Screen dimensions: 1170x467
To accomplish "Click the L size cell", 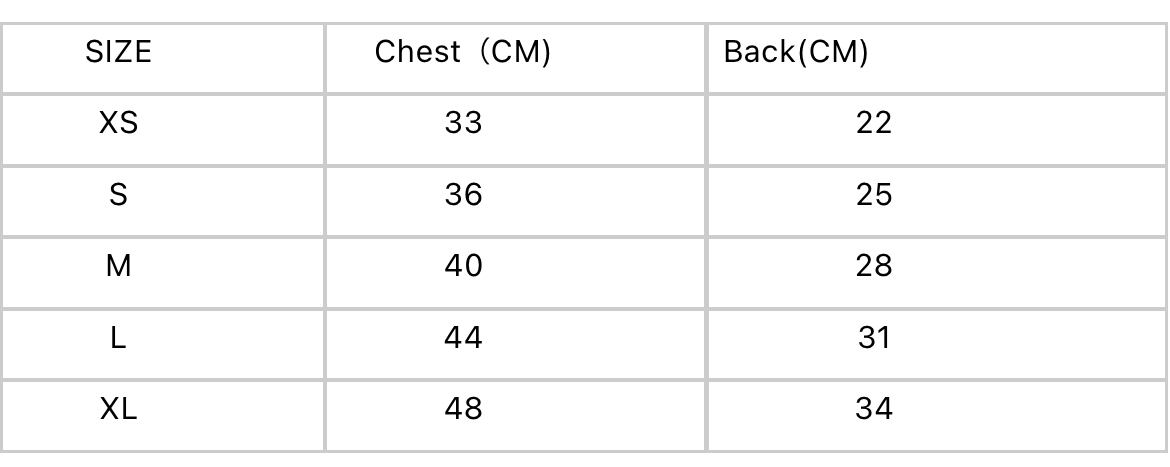I will 118,339.
